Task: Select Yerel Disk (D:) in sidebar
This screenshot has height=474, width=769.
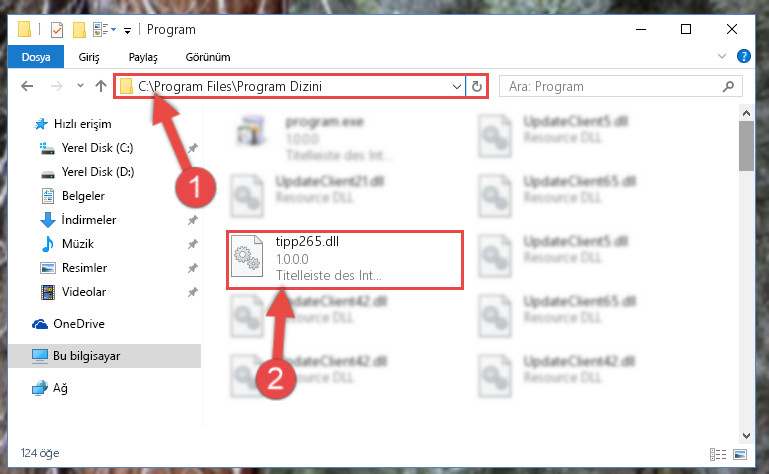Action: (x=98, y=172)
